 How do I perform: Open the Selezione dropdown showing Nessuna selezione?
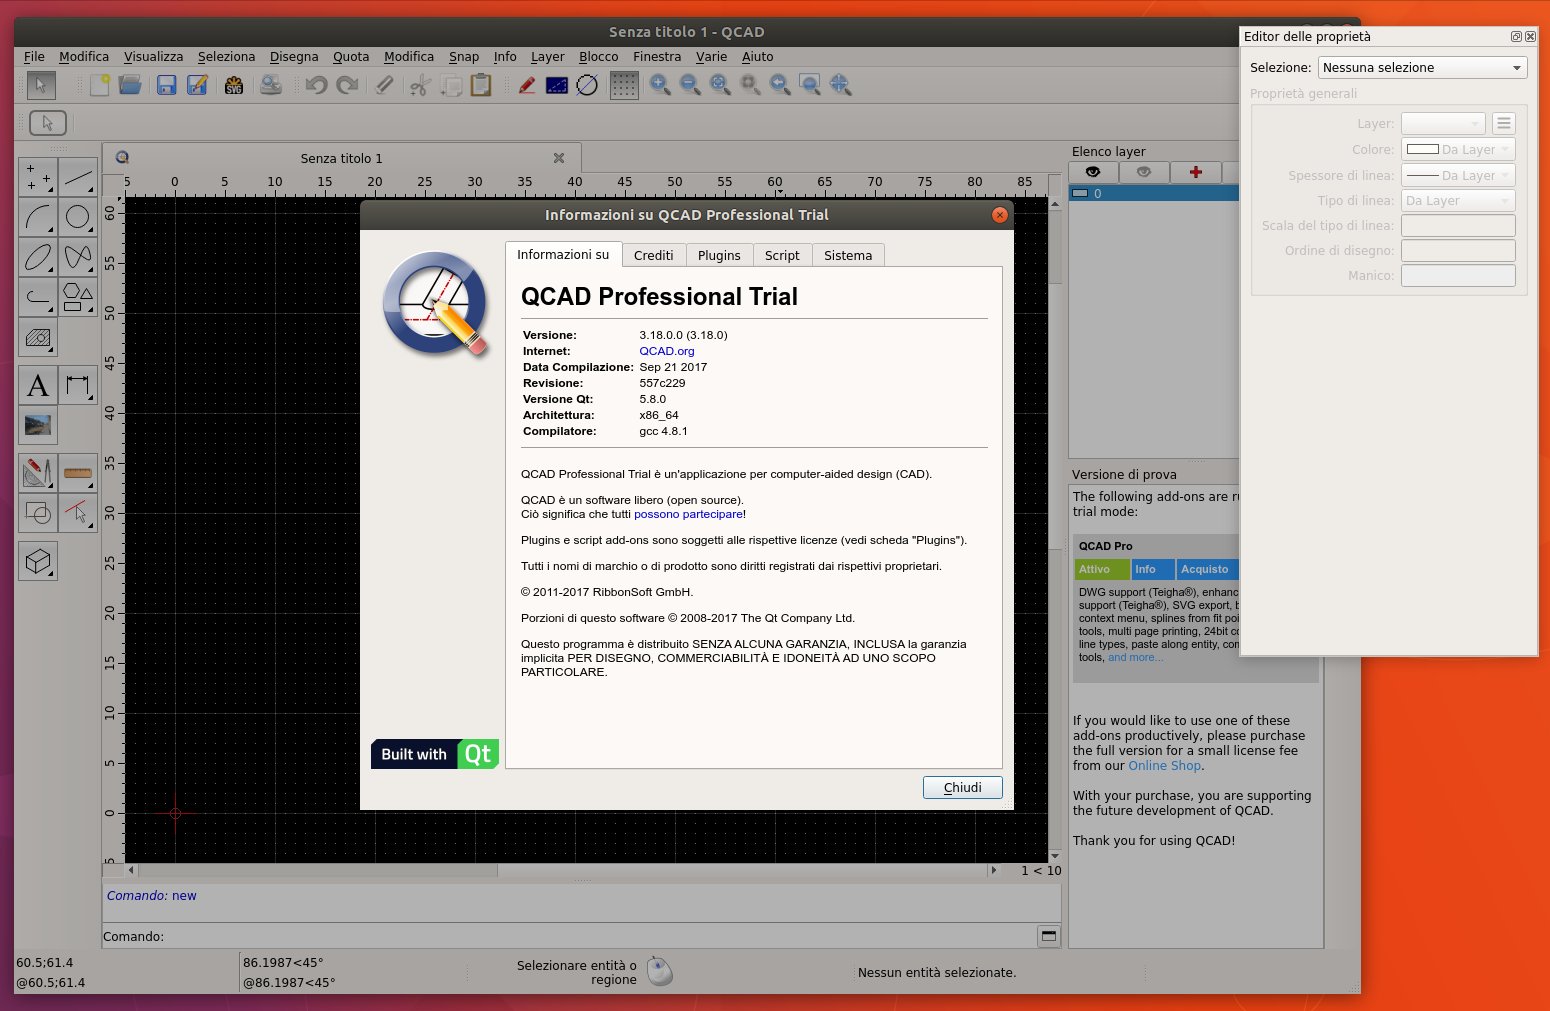click(1422, 67)
